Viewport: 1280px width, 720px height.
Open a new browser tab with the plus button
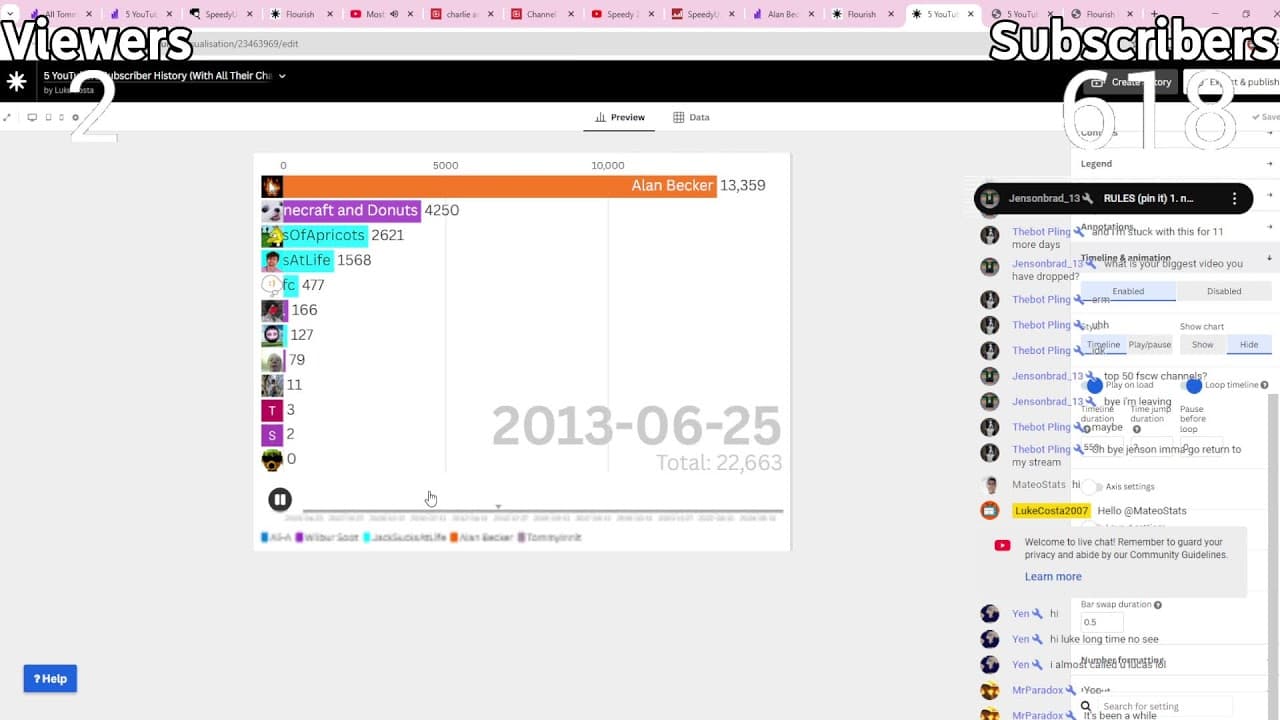[1155, 15]
